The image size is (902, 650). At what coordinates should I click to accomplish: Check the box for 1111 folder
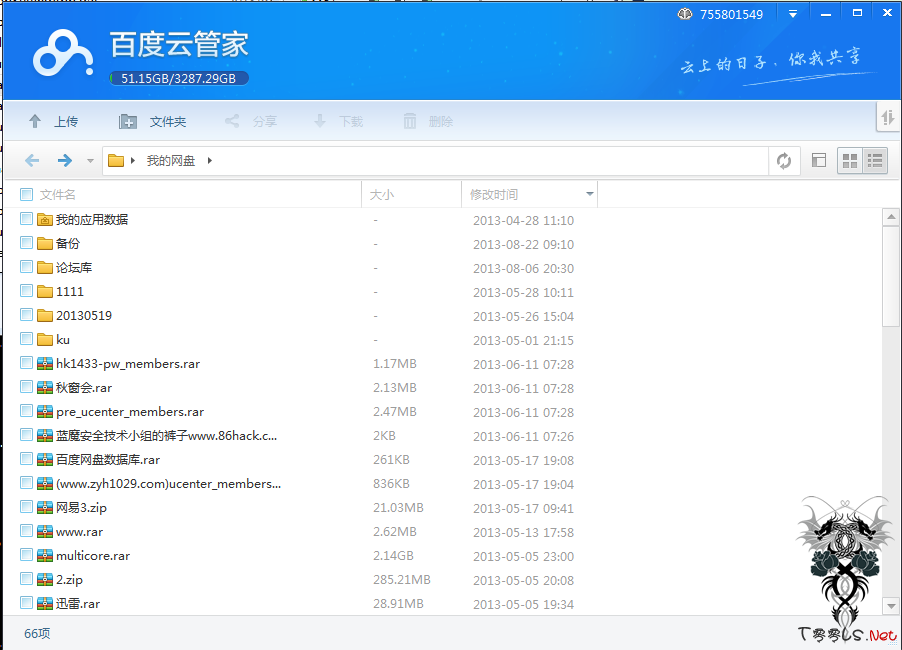tap(26, 290)
